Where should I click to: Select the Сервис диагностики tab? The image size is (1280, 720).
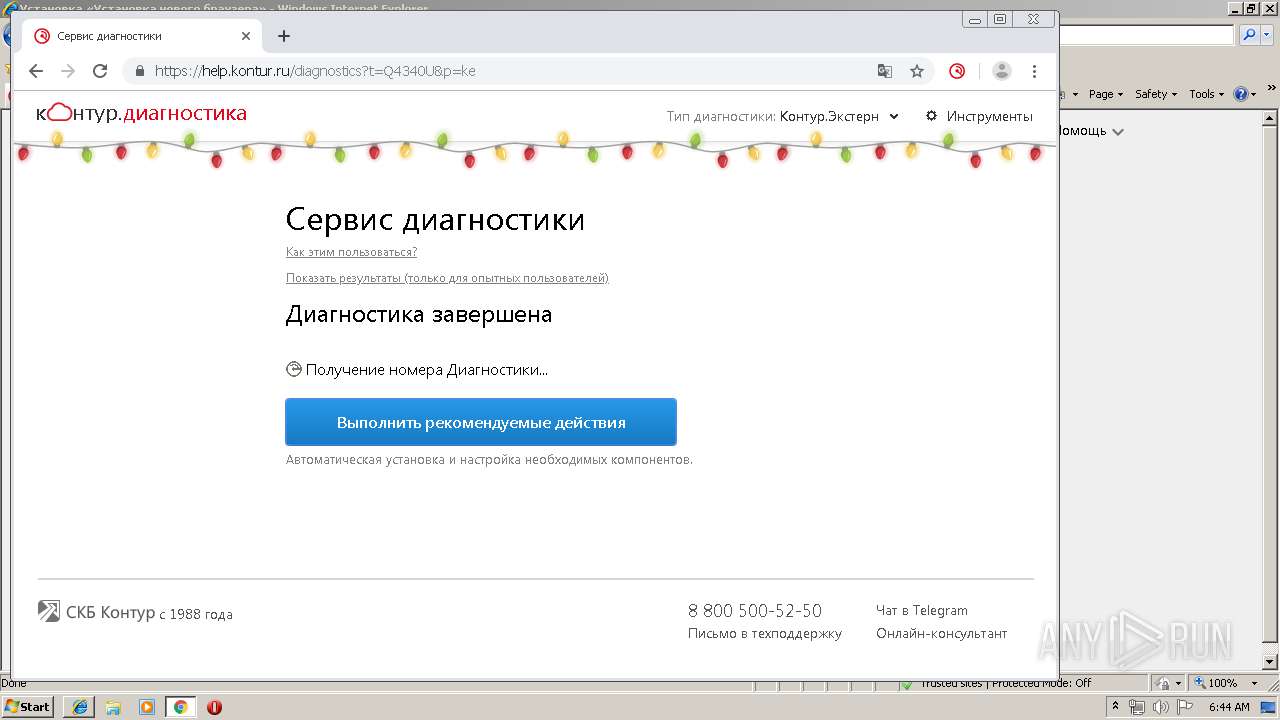coord(140,36)
